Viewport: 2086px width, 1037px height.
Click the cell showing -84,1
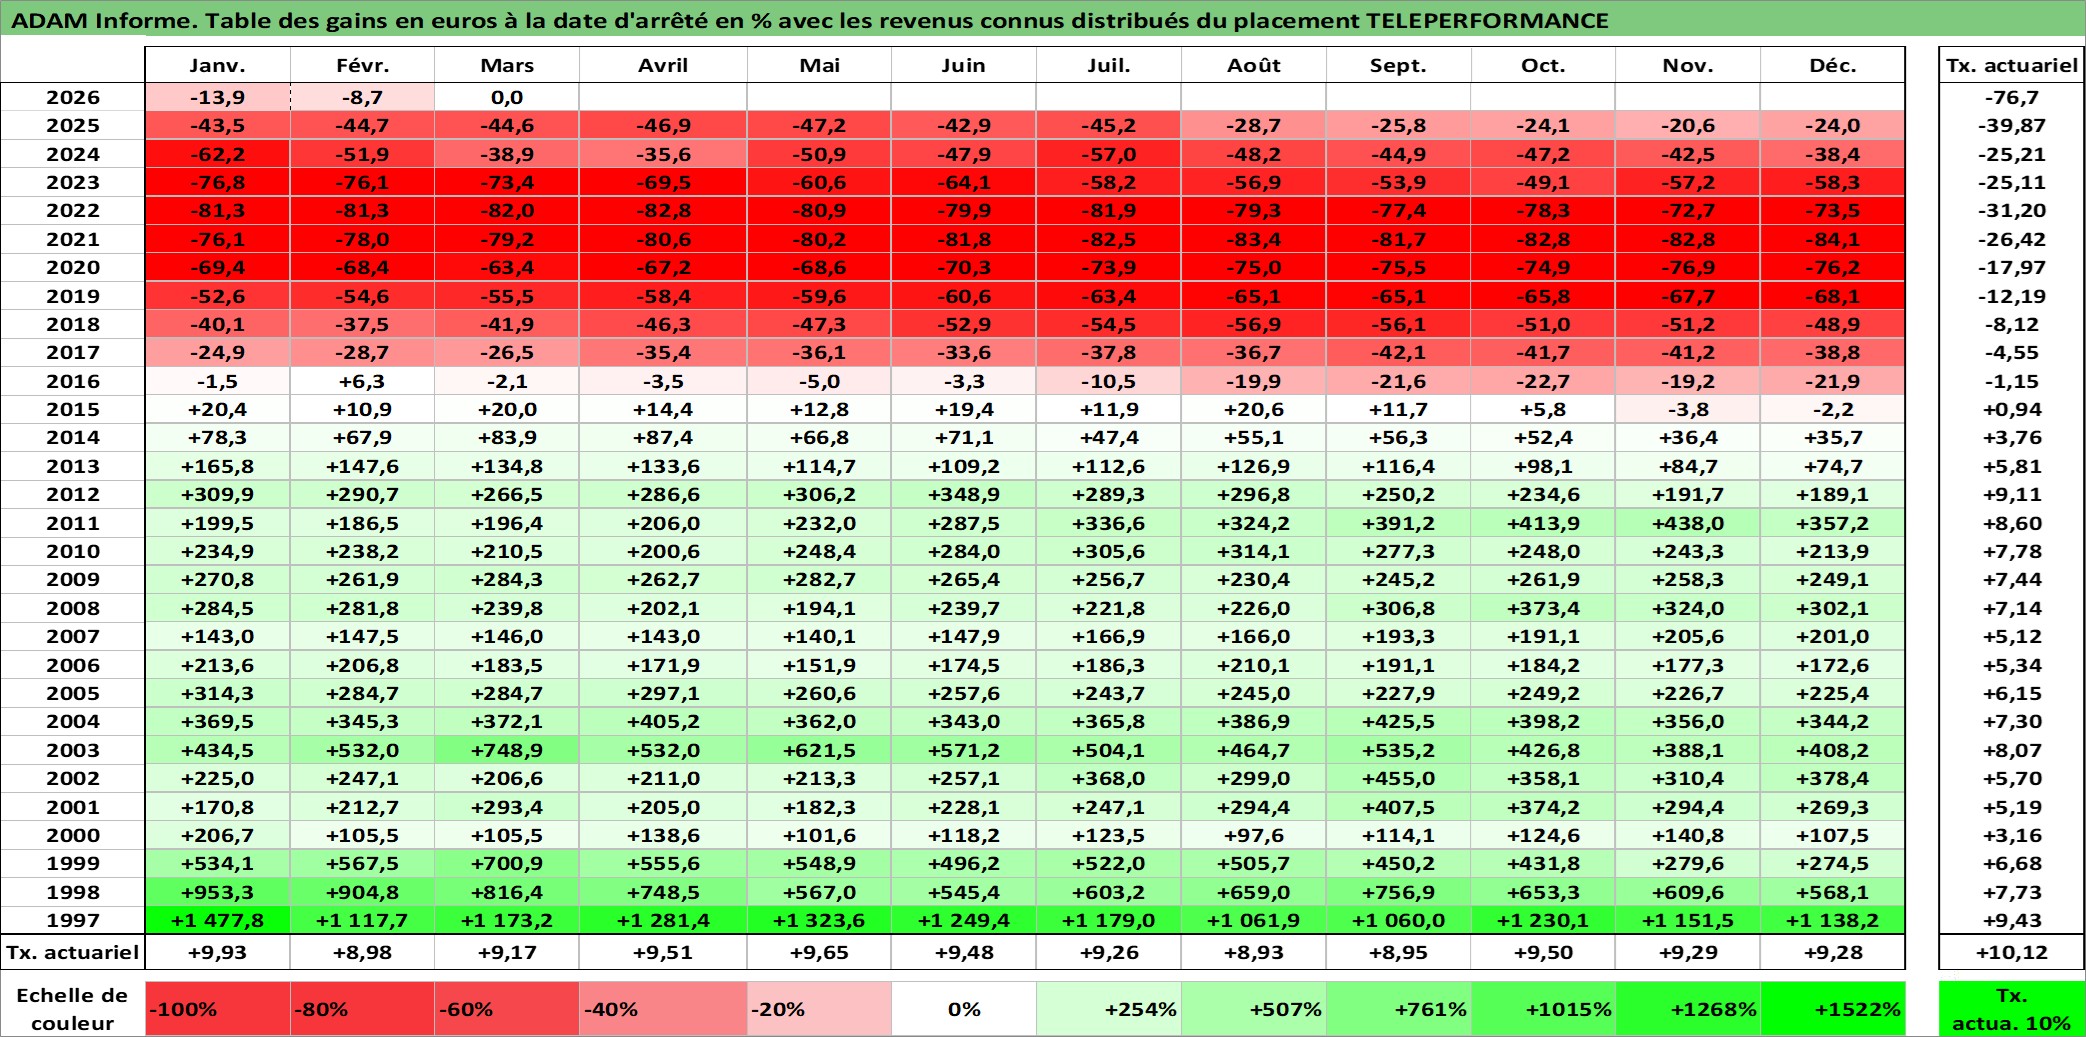tap(1833, 239)
